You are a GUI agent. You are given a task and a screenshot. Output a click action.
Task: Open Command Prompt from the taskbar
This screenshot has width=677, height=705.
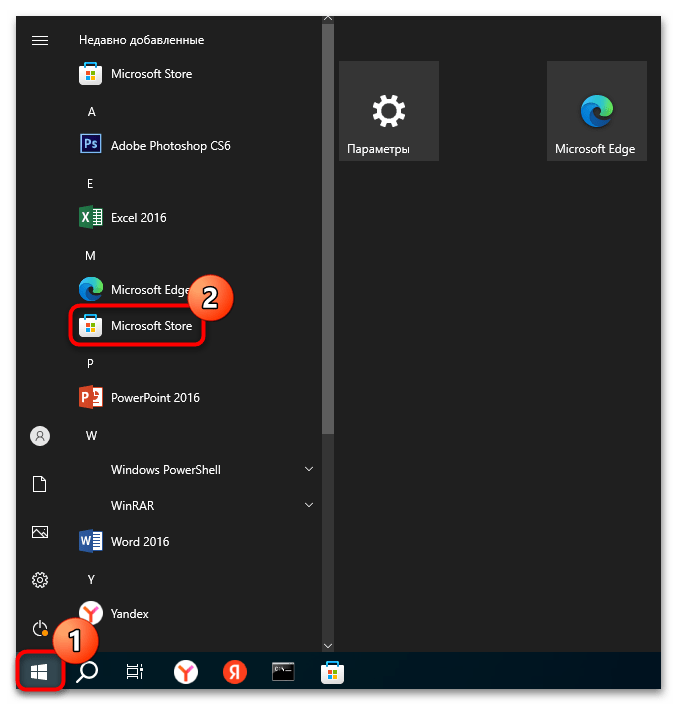(x=283, y=672)
